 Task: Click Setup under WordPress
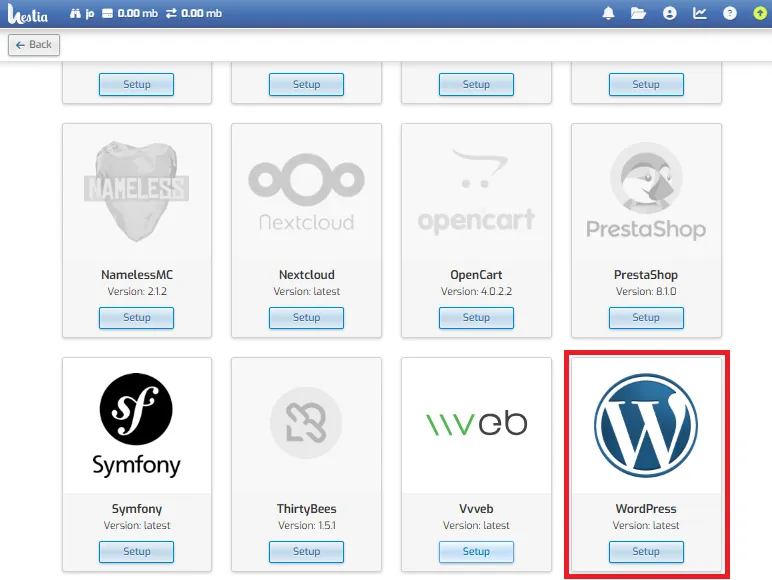[646, 551]
